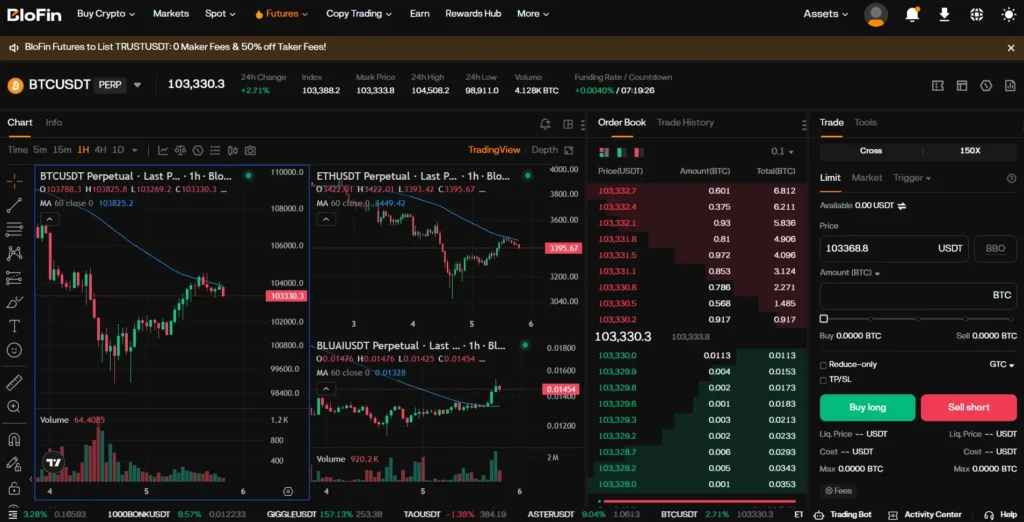Switch to the Info tab
Screen dimensions: 1024x522
[x=54, y=123]
